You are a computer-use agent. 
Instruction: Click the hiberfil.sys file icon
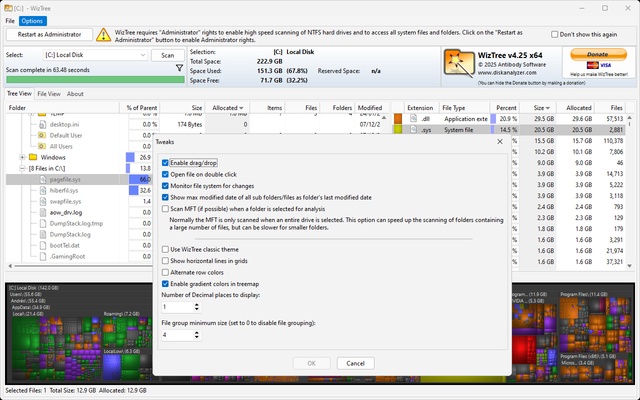tap(42, 190)
